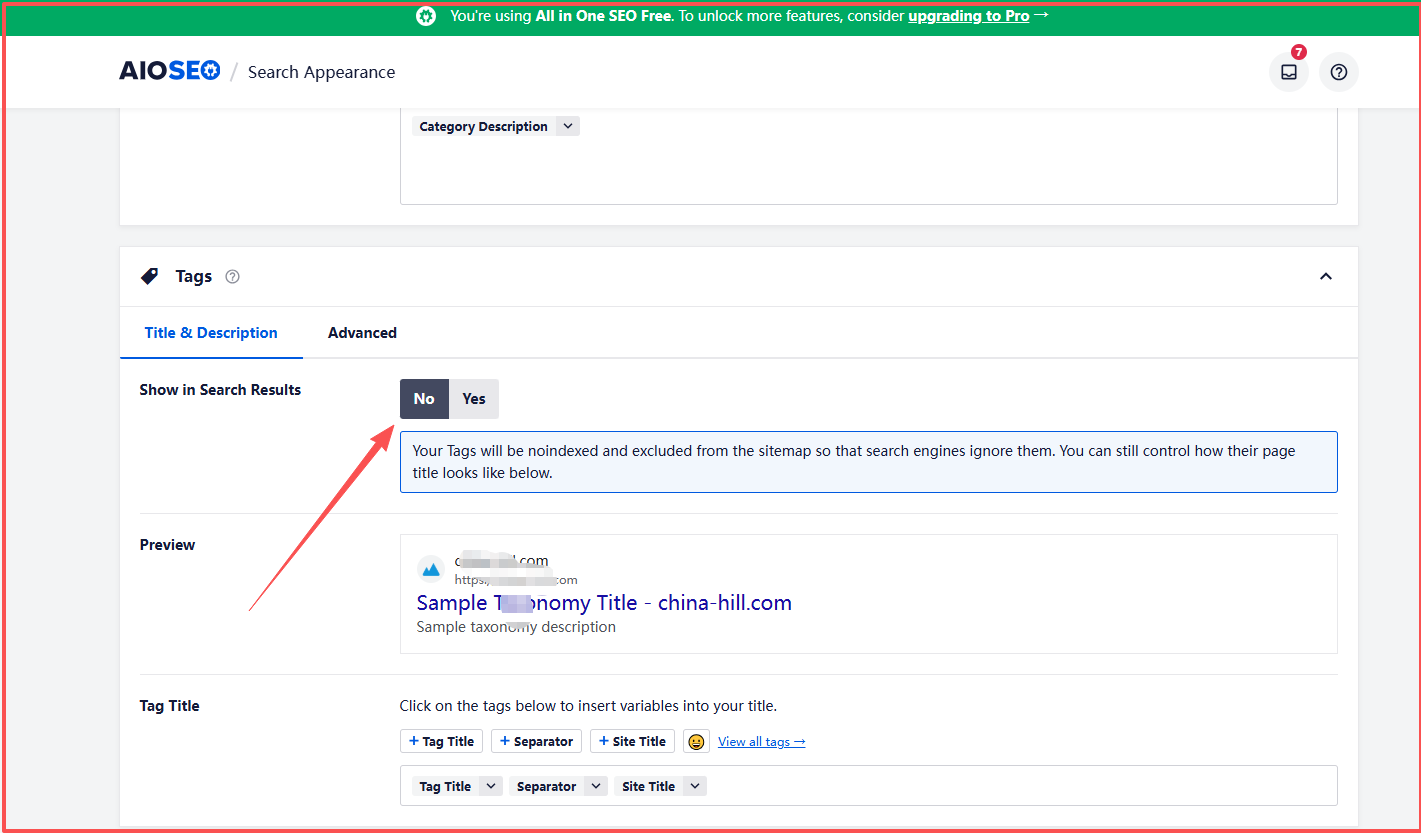Open the View all tags link
1421x833 pixels.
(762, 741)
